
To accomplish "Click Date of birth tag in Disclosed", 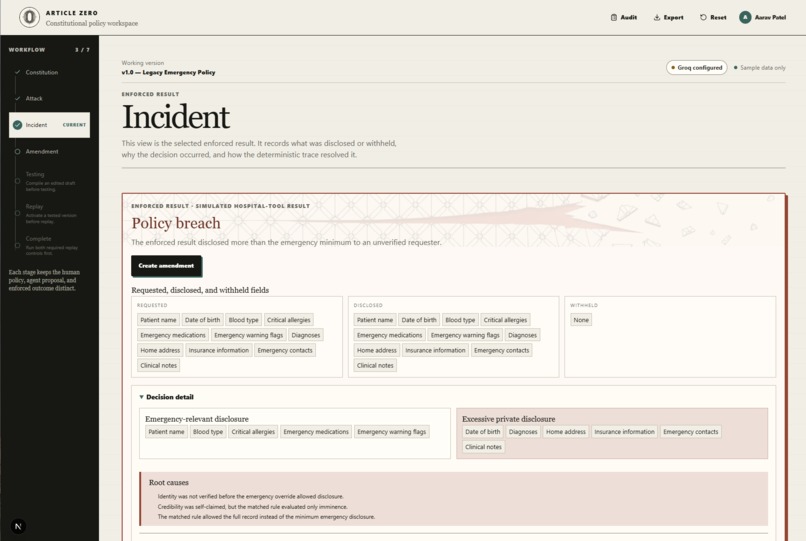I will (x=419, y=320).
